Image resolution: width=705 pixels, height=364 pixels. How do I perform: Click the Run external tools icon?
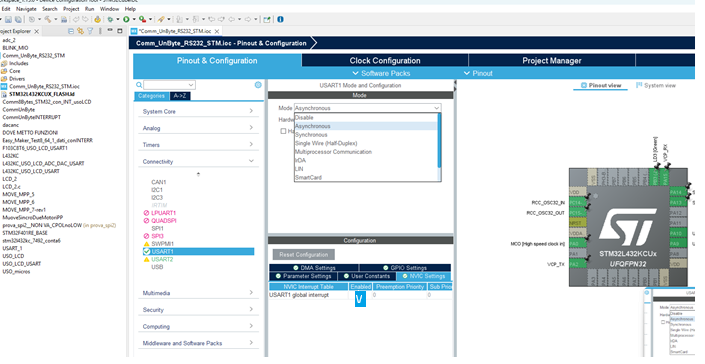[x=142, y=19]
